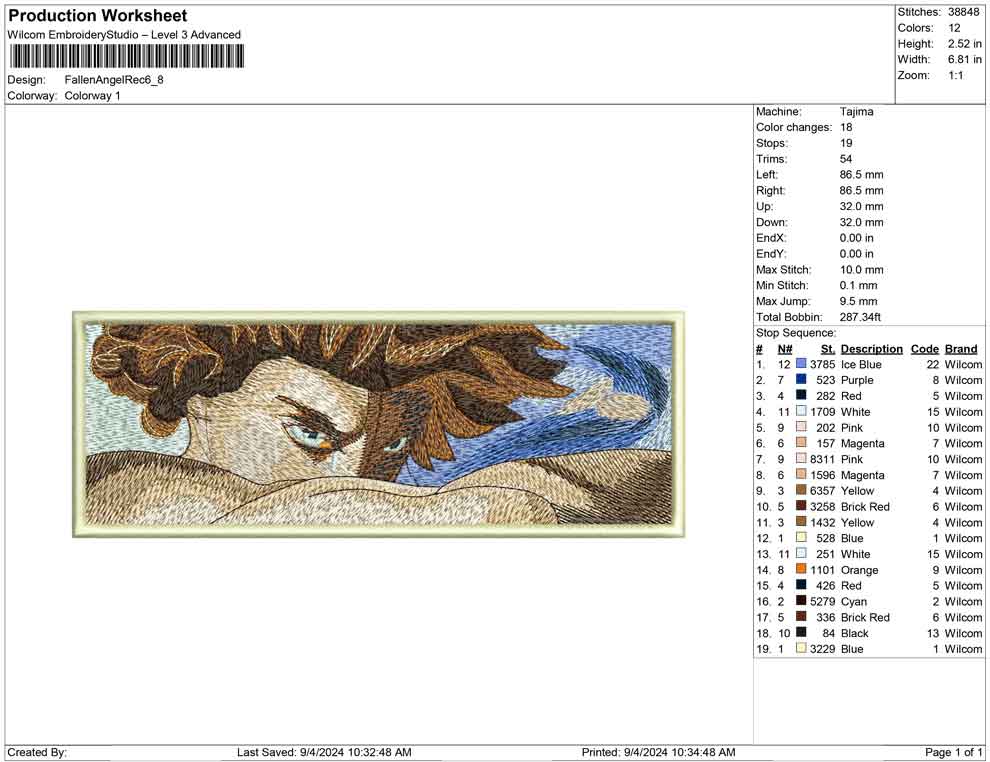Click the Brick Red 3258 swatch

click(801, 506)
